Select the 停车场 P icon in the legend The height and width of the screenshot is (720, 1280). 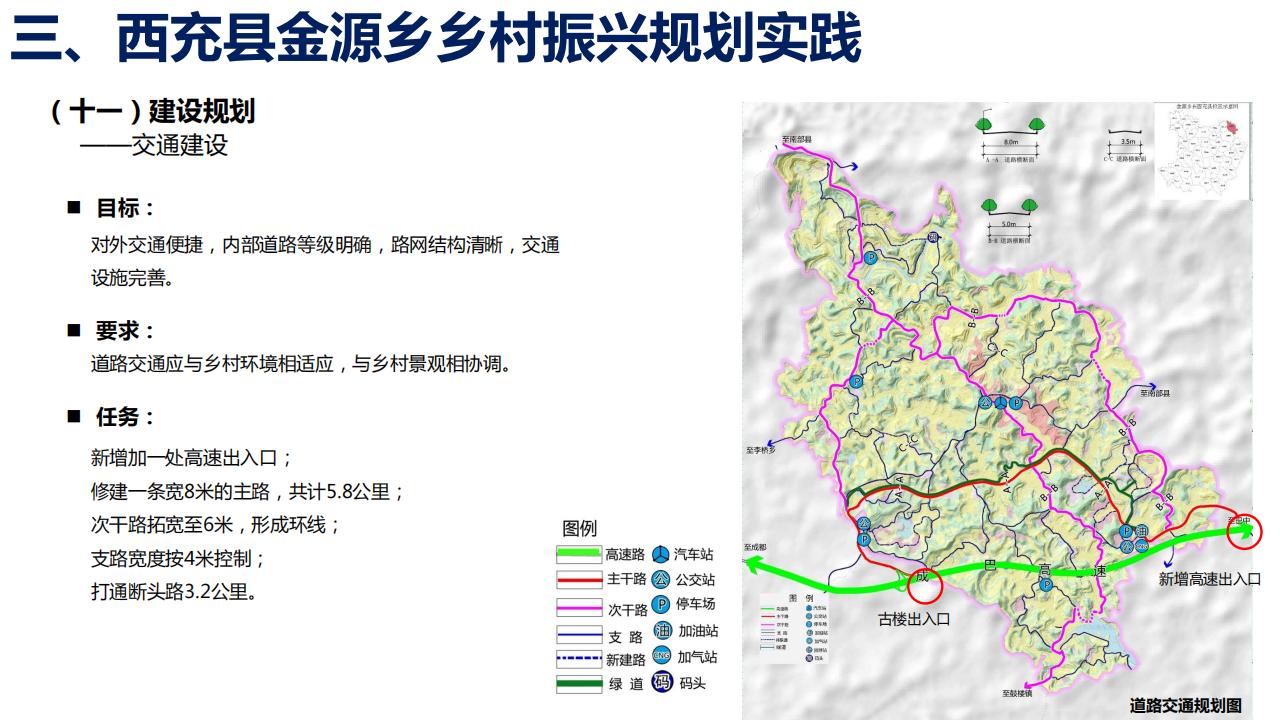pyautogui.click(x=661, y=604)
